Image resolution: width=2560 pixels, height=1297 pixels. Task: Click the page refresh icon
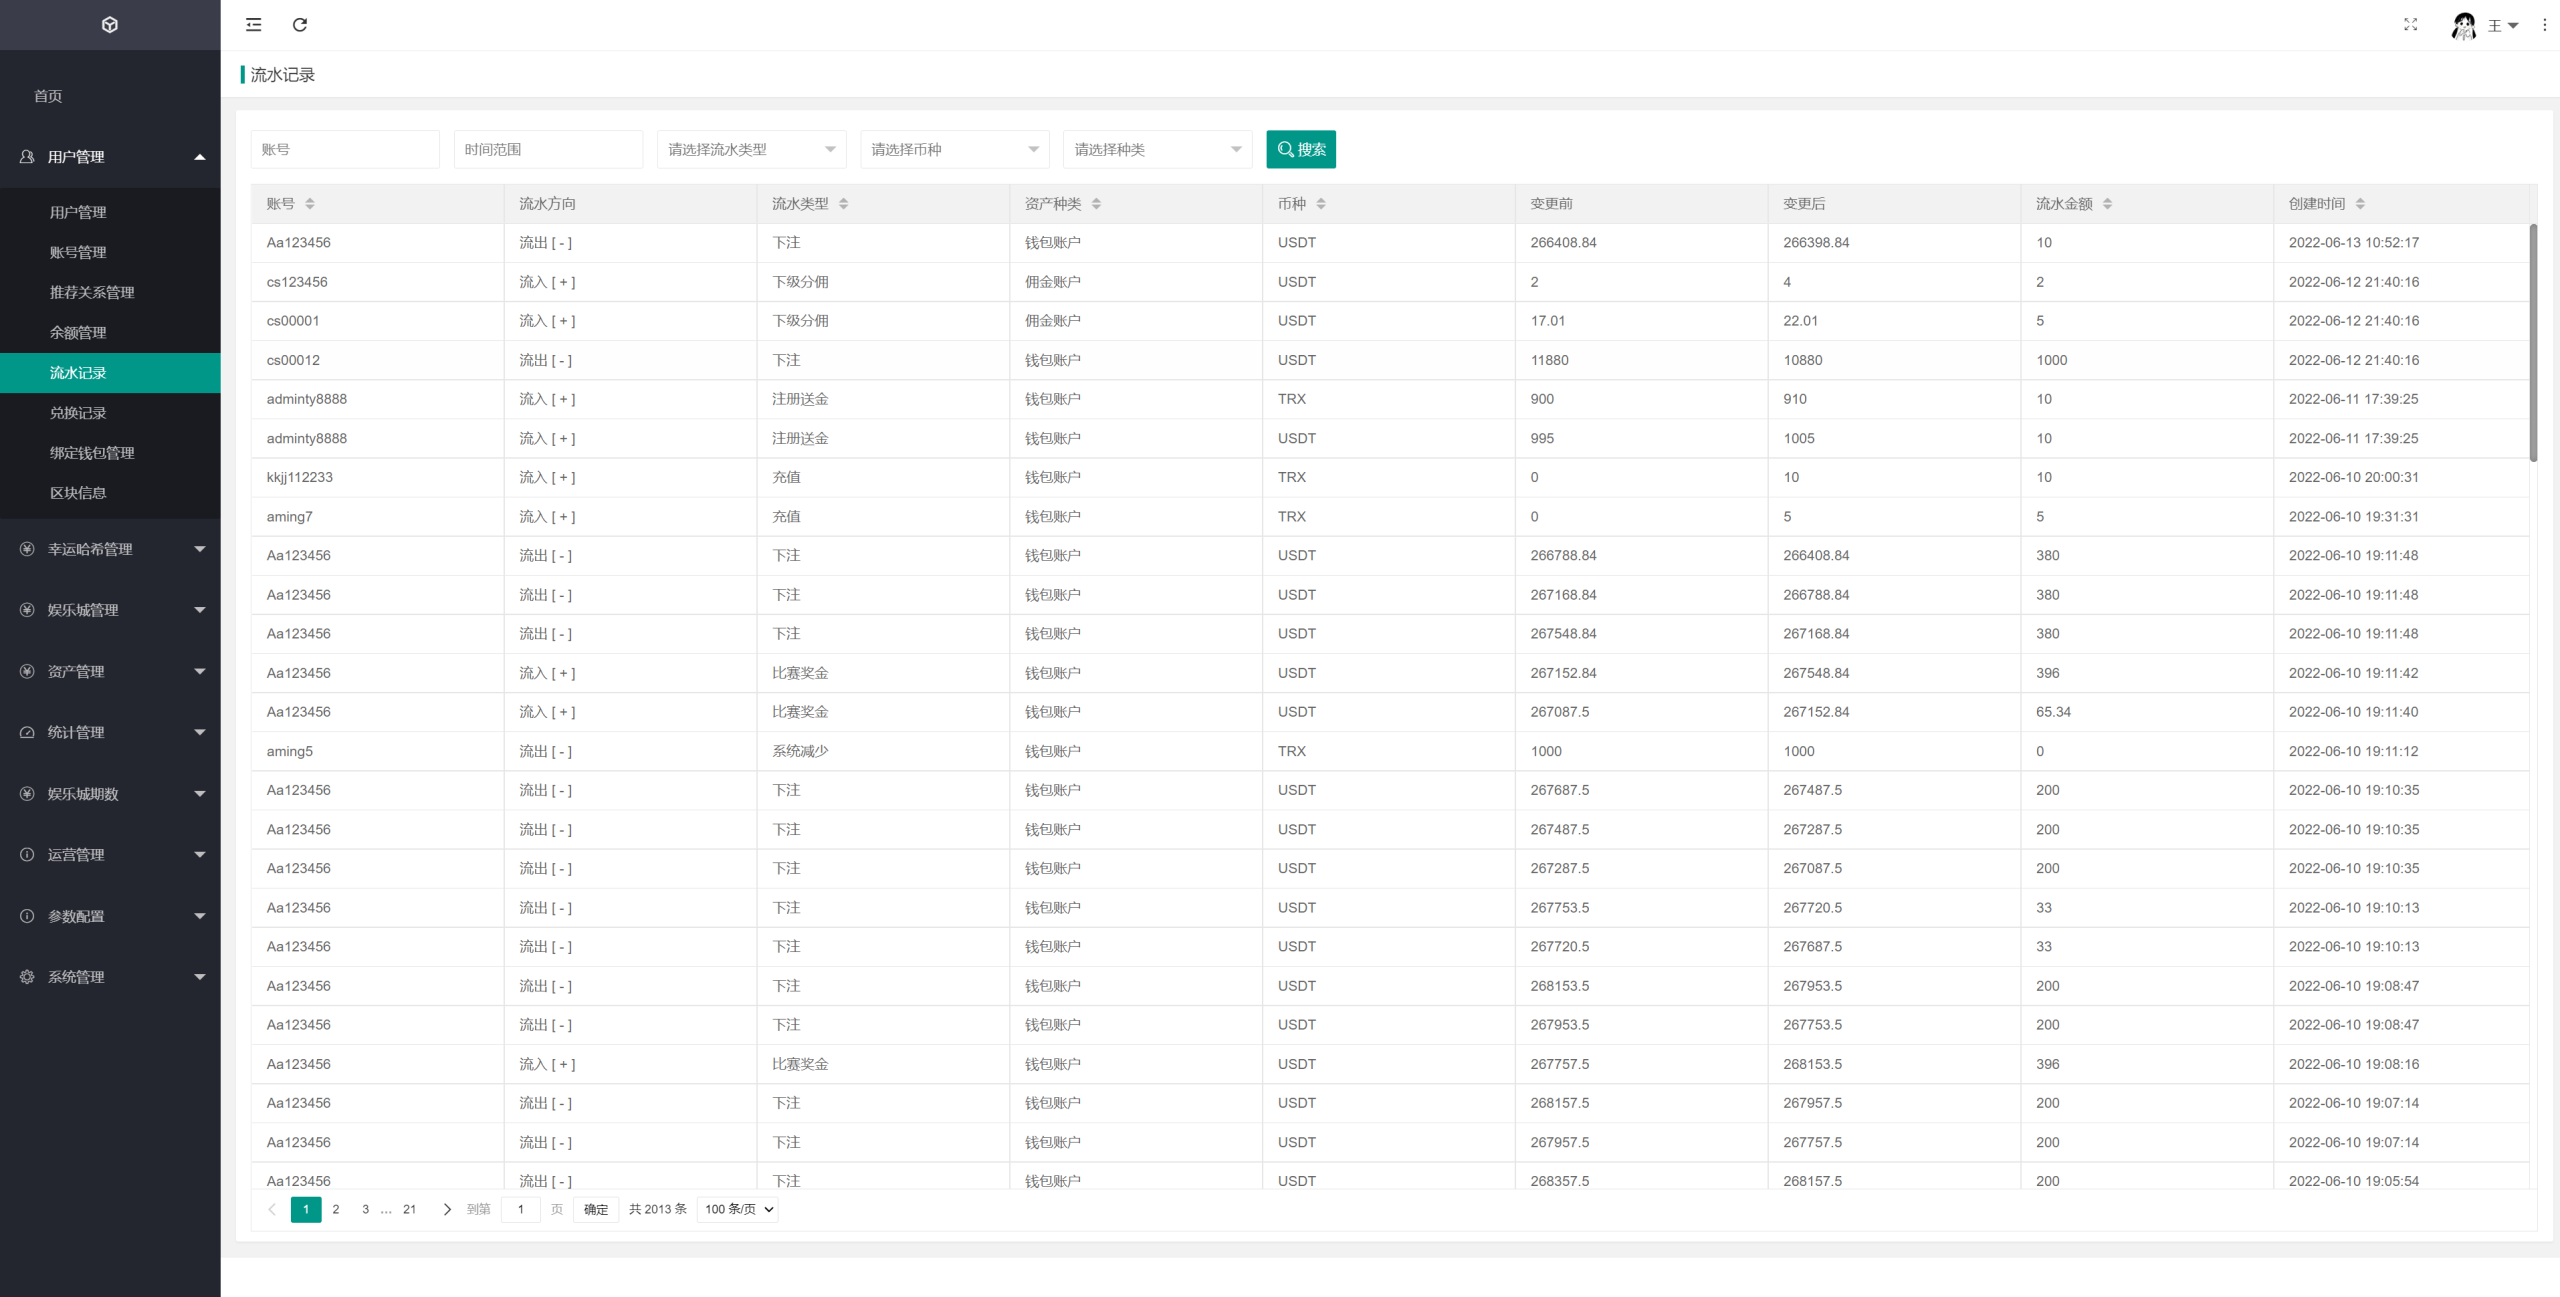(x=300, y=25)
